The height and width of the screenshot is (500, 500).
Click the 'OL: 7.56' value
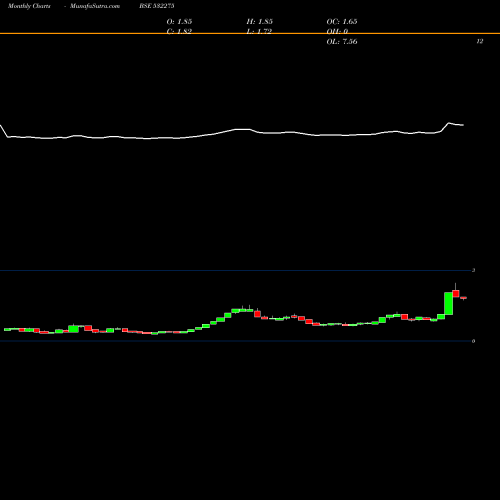[342, 41]
